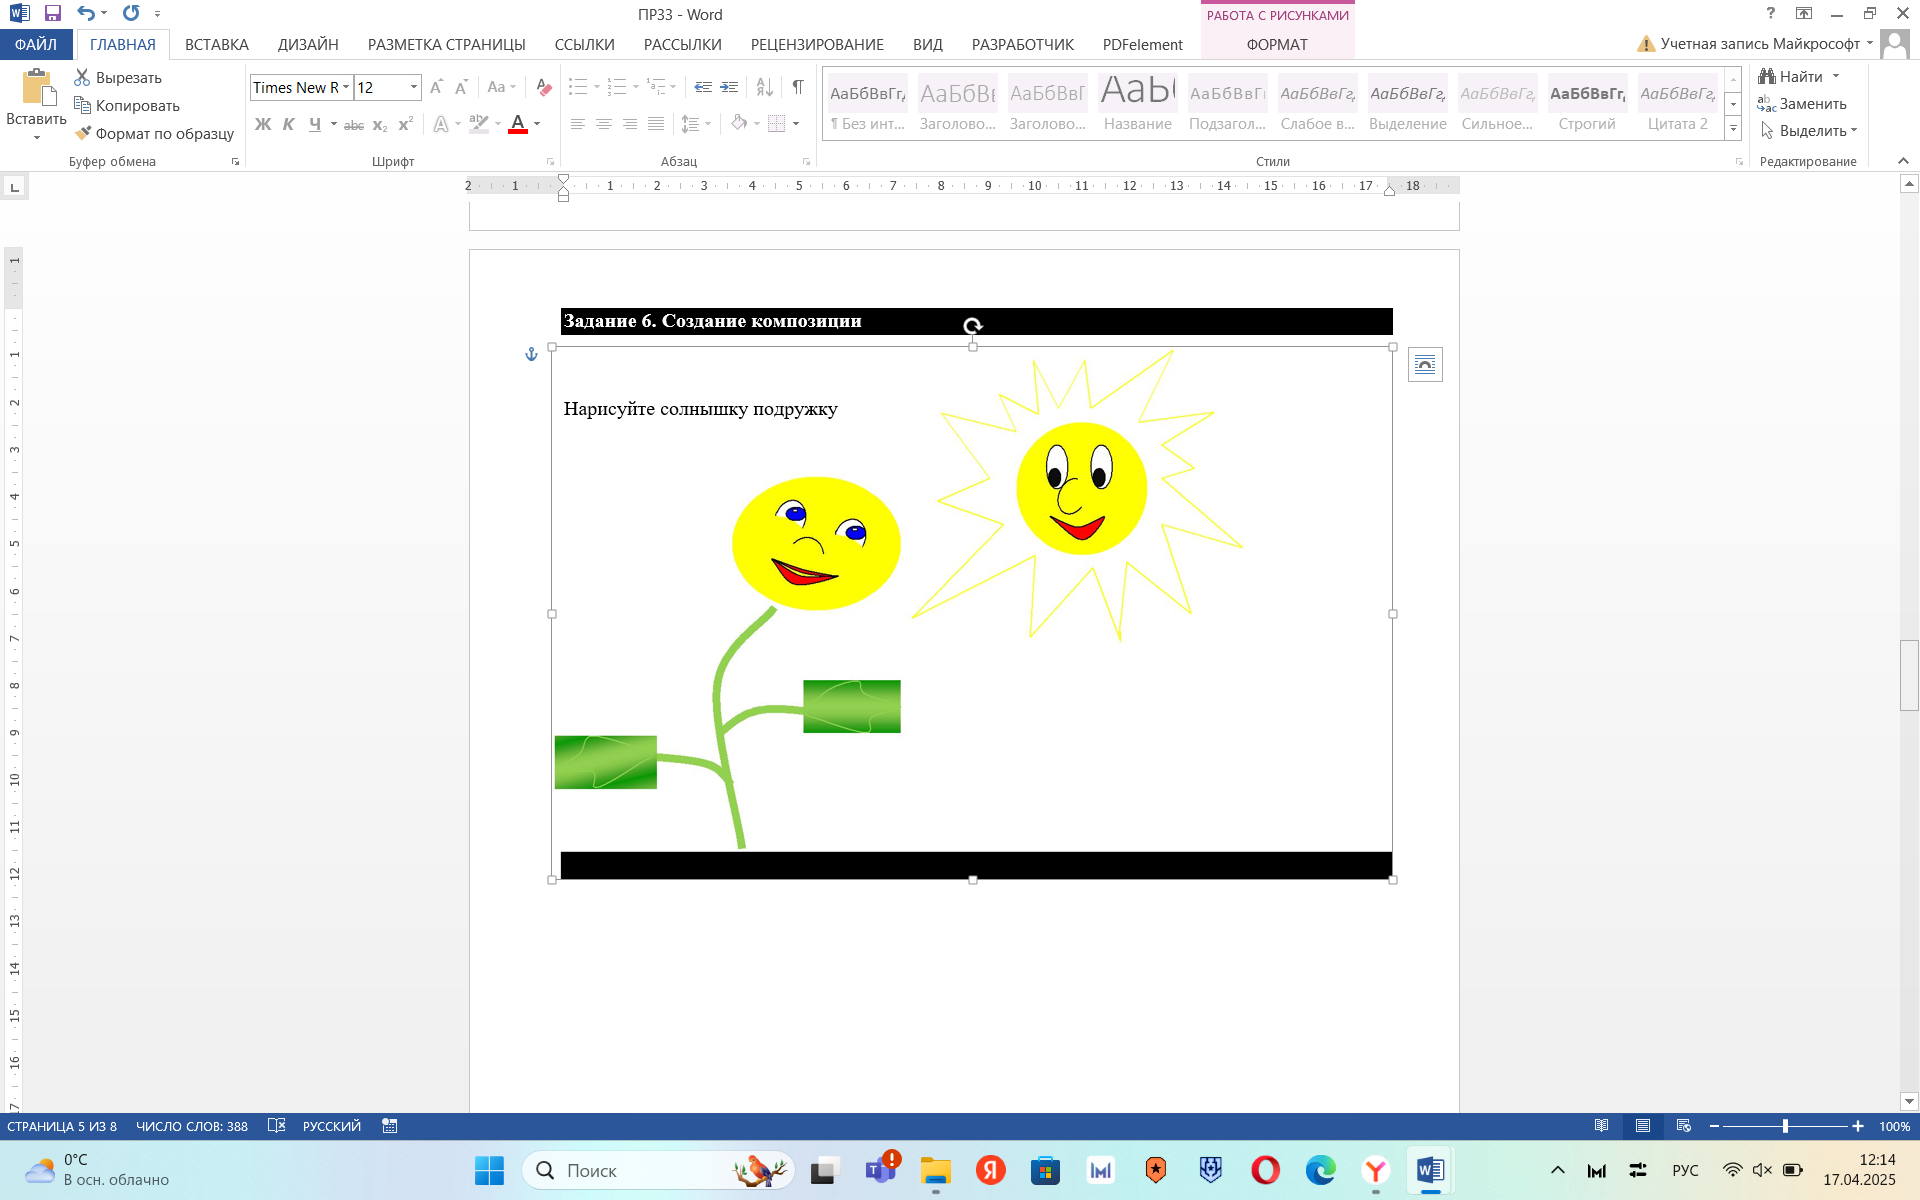Switch to the РАЗМЕТКА СТРАНИЦЫ tab
The image size is (1920, 1200).
tap(446, 44)
